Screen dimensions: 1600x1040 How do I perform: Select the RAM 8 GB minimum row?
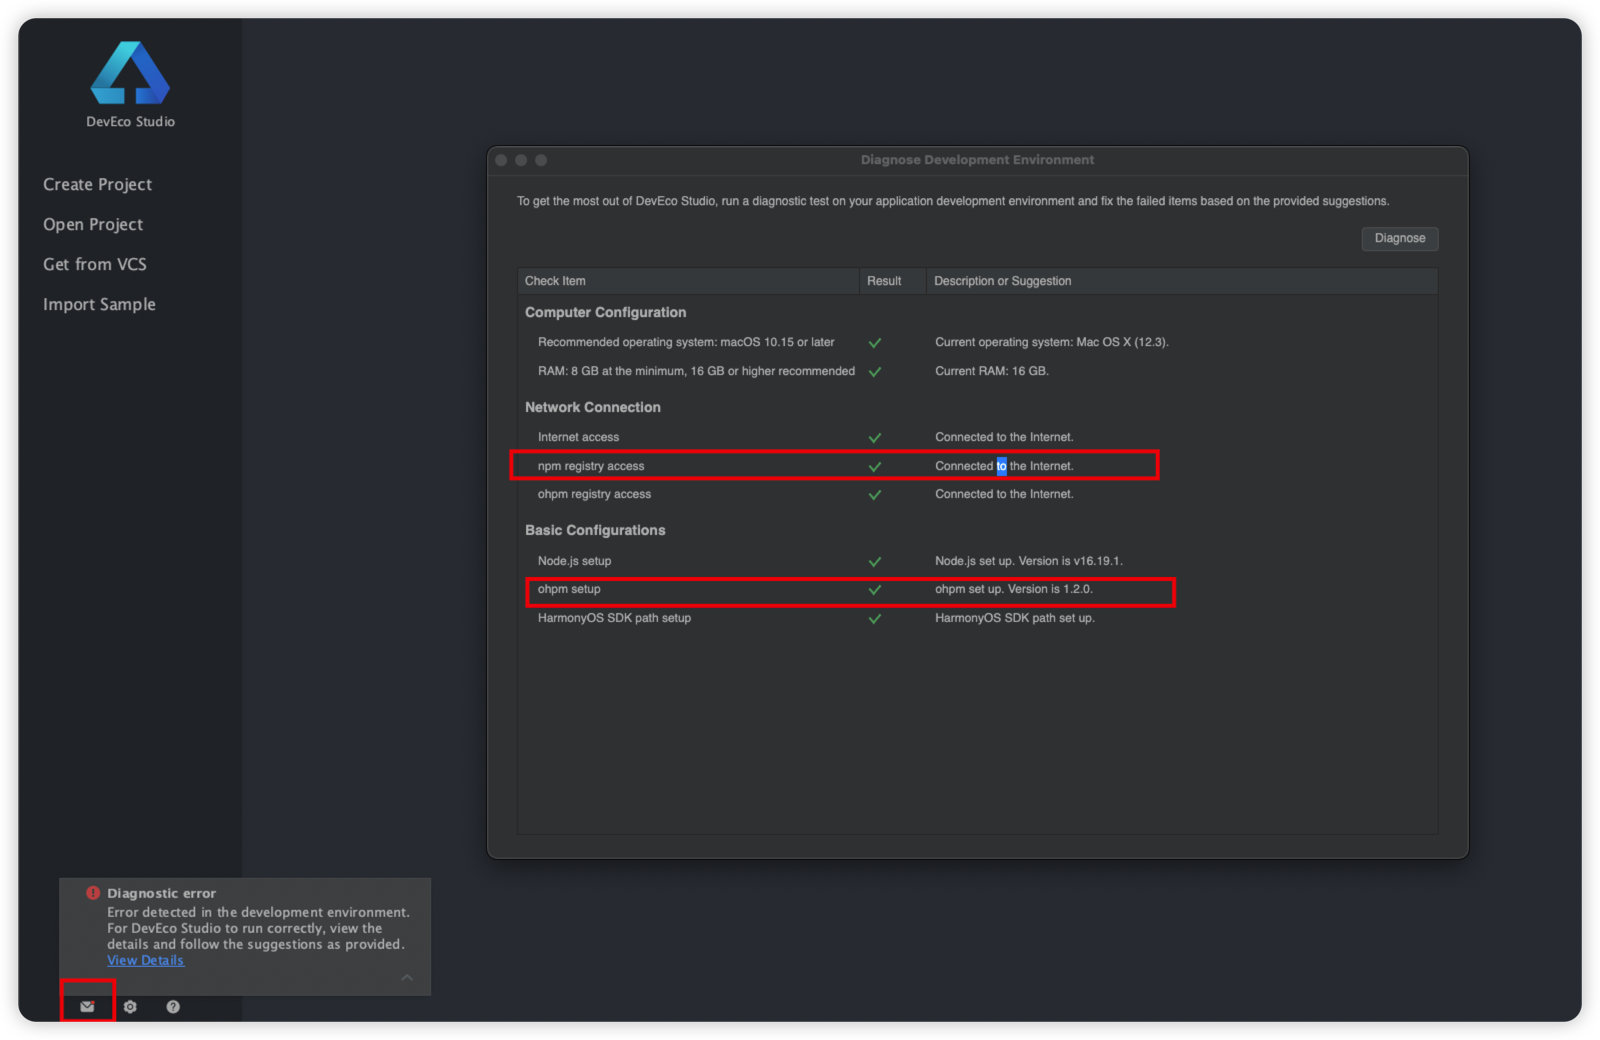click(978, 371)
